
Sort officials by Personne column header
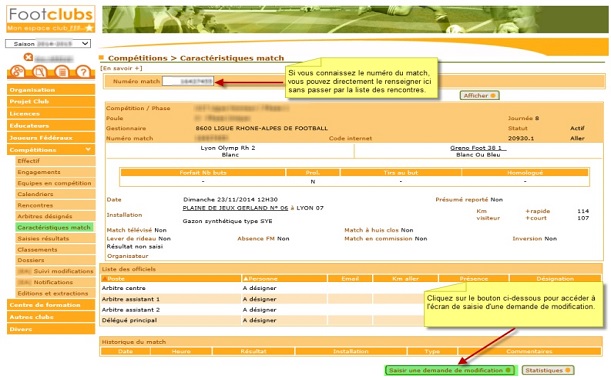click(284, 279)
